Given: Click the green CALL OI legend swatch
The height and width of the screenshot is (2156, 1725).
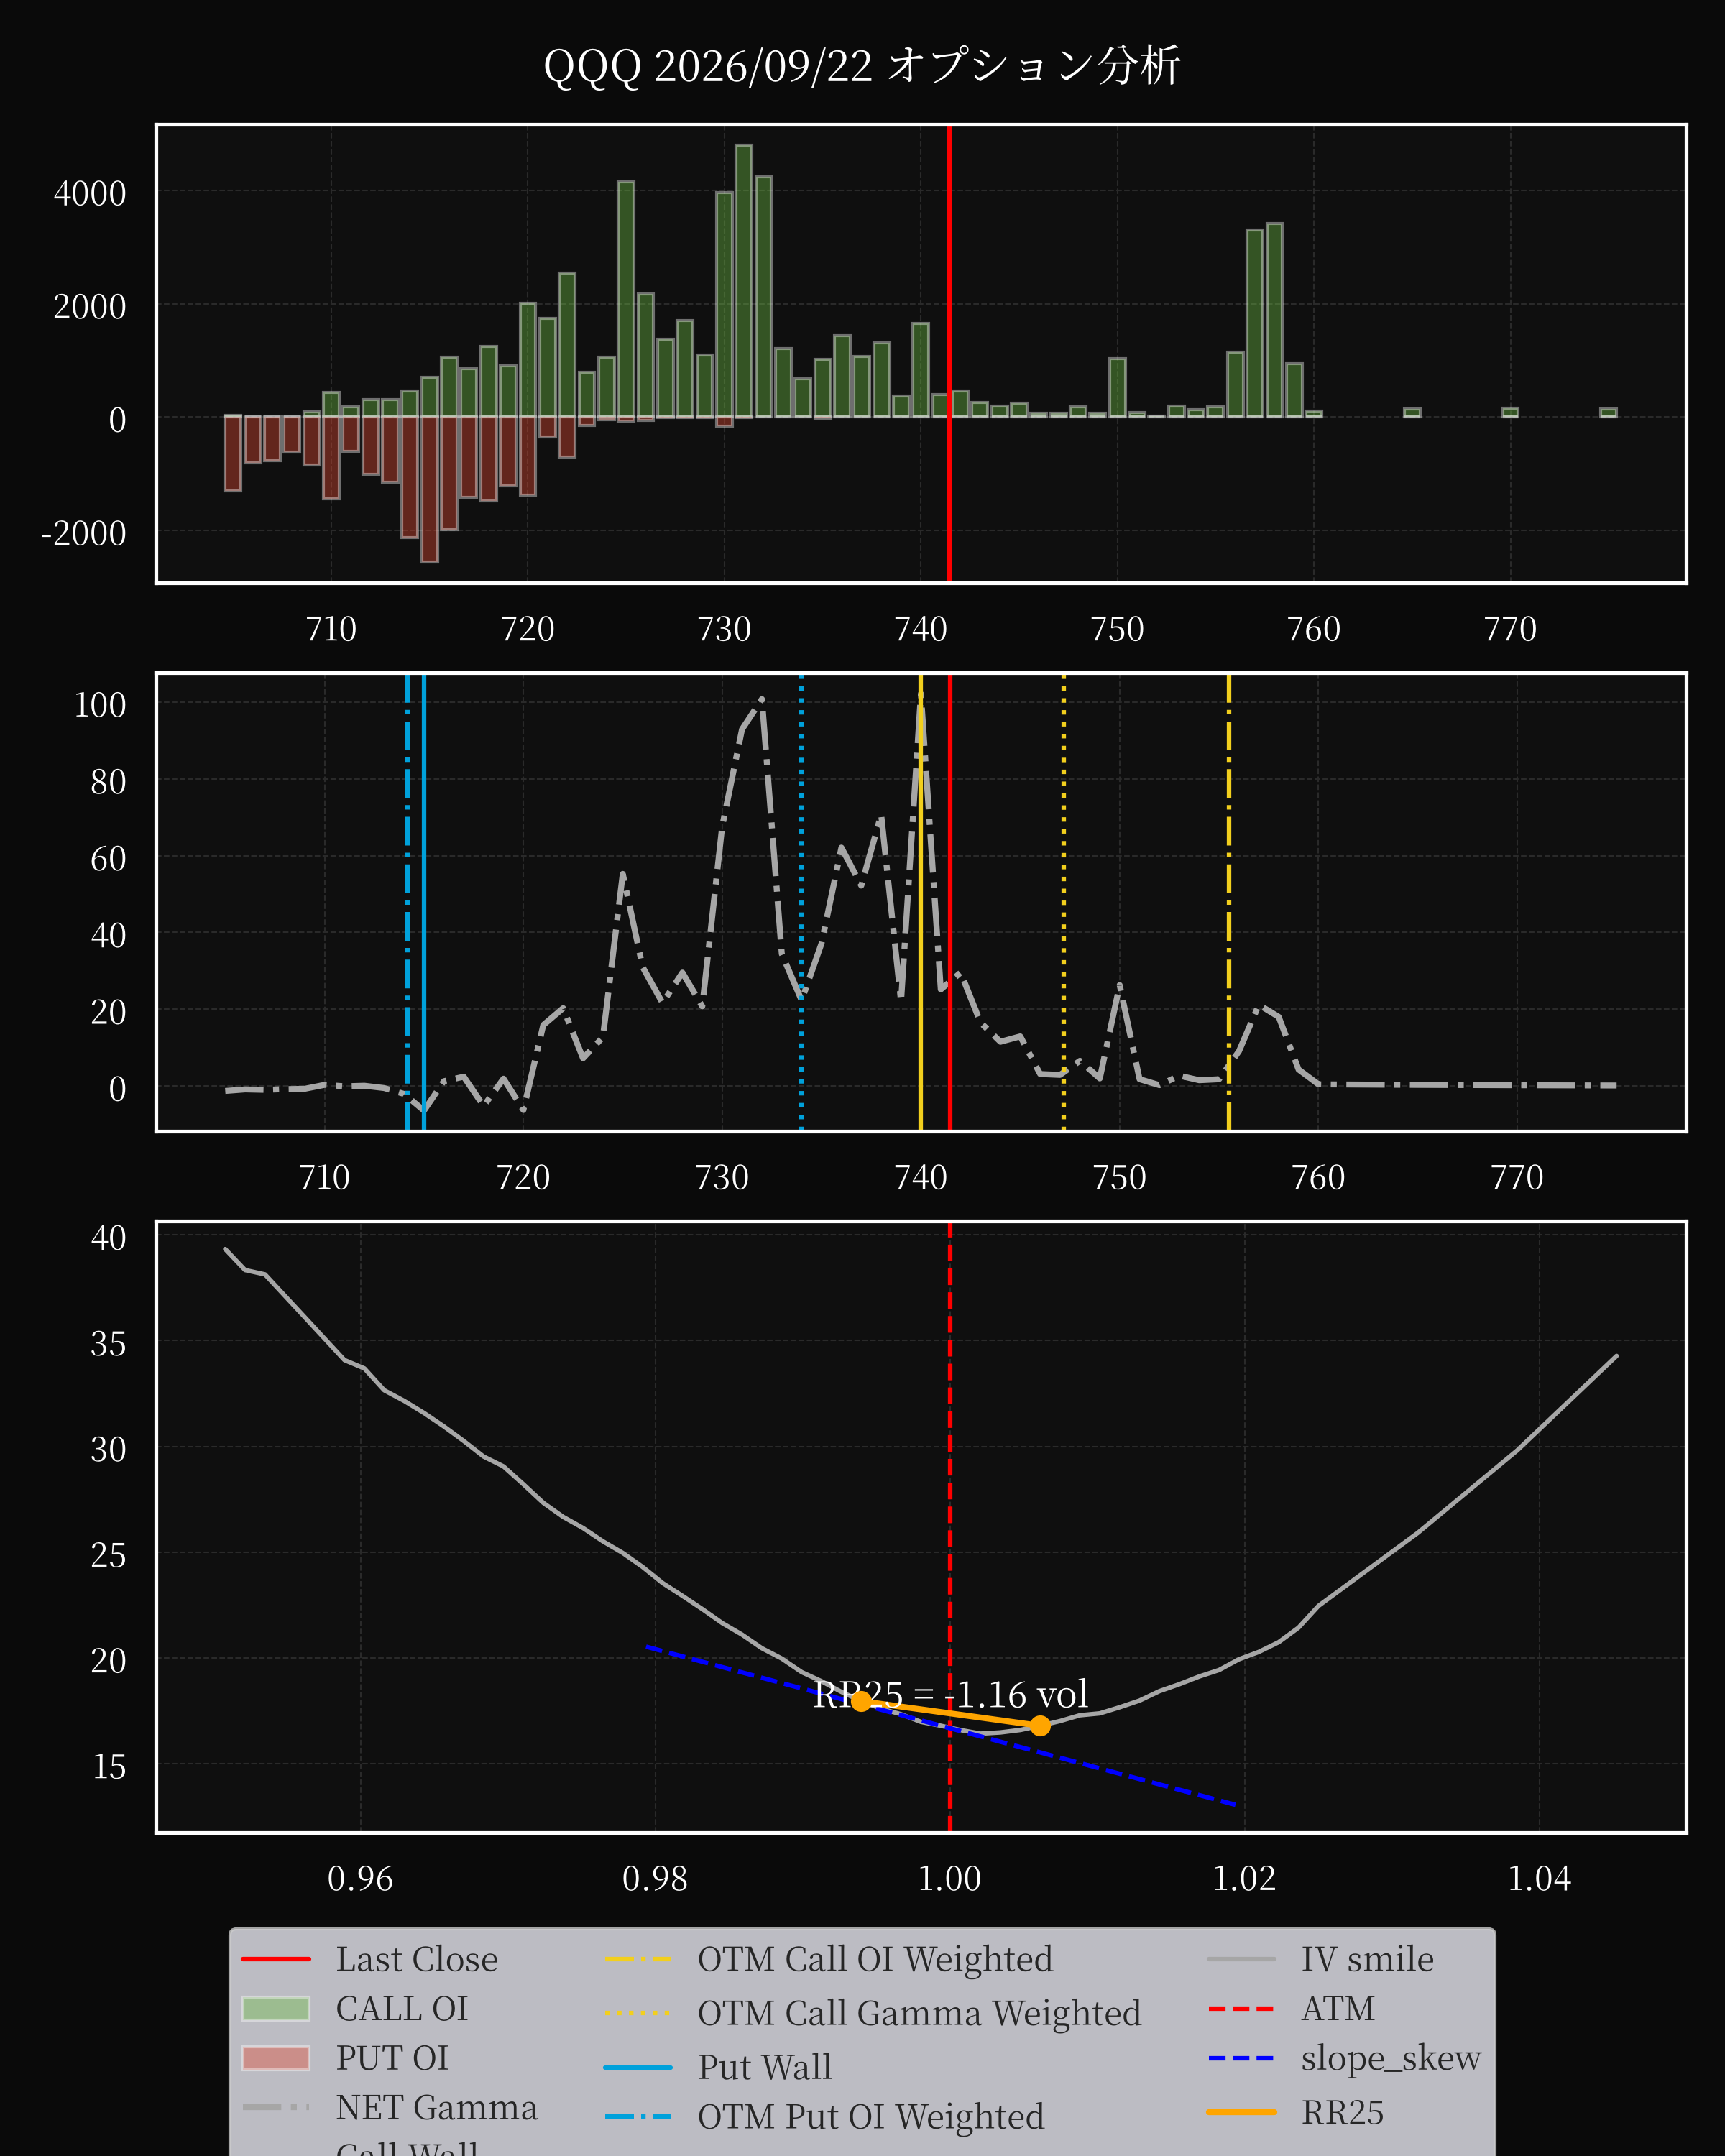Looking at the screenshot, I should coord(276,2008).
